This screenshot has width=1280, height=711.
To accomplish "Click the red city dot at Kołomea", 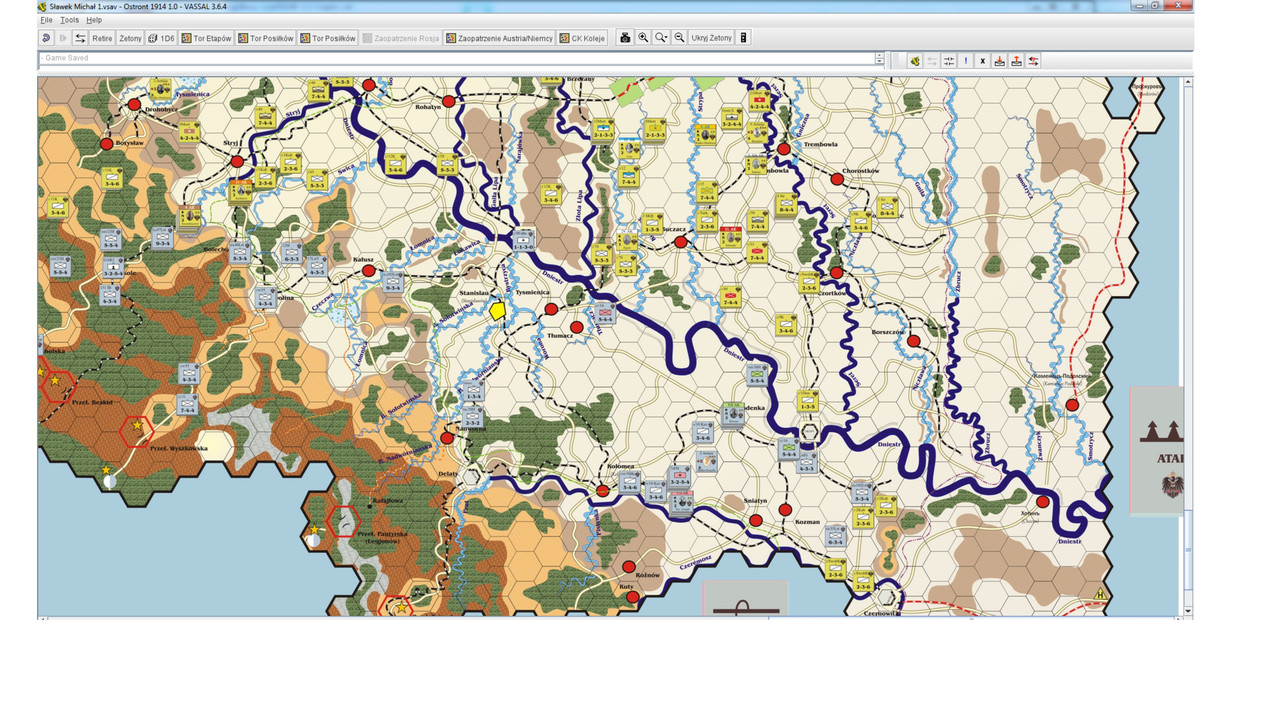I will pos(603,490).
